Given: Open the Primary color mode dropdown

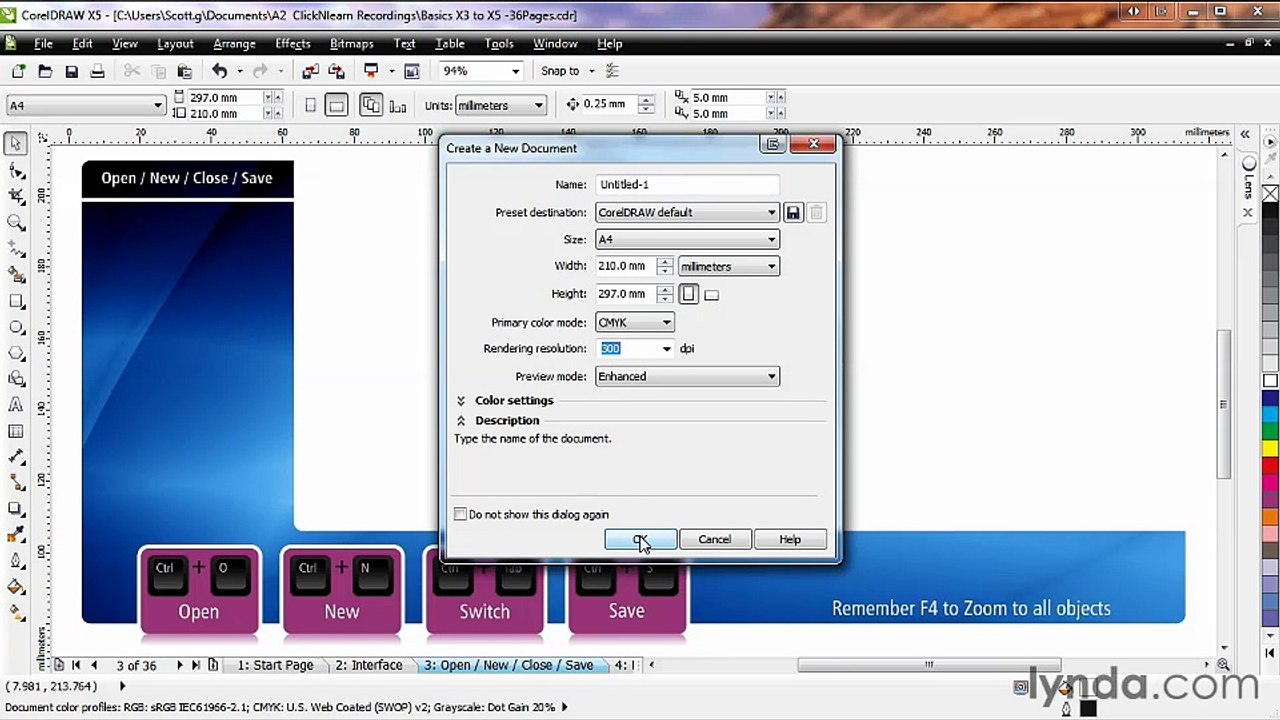Looking at the screenshot, I should point(635,322).
